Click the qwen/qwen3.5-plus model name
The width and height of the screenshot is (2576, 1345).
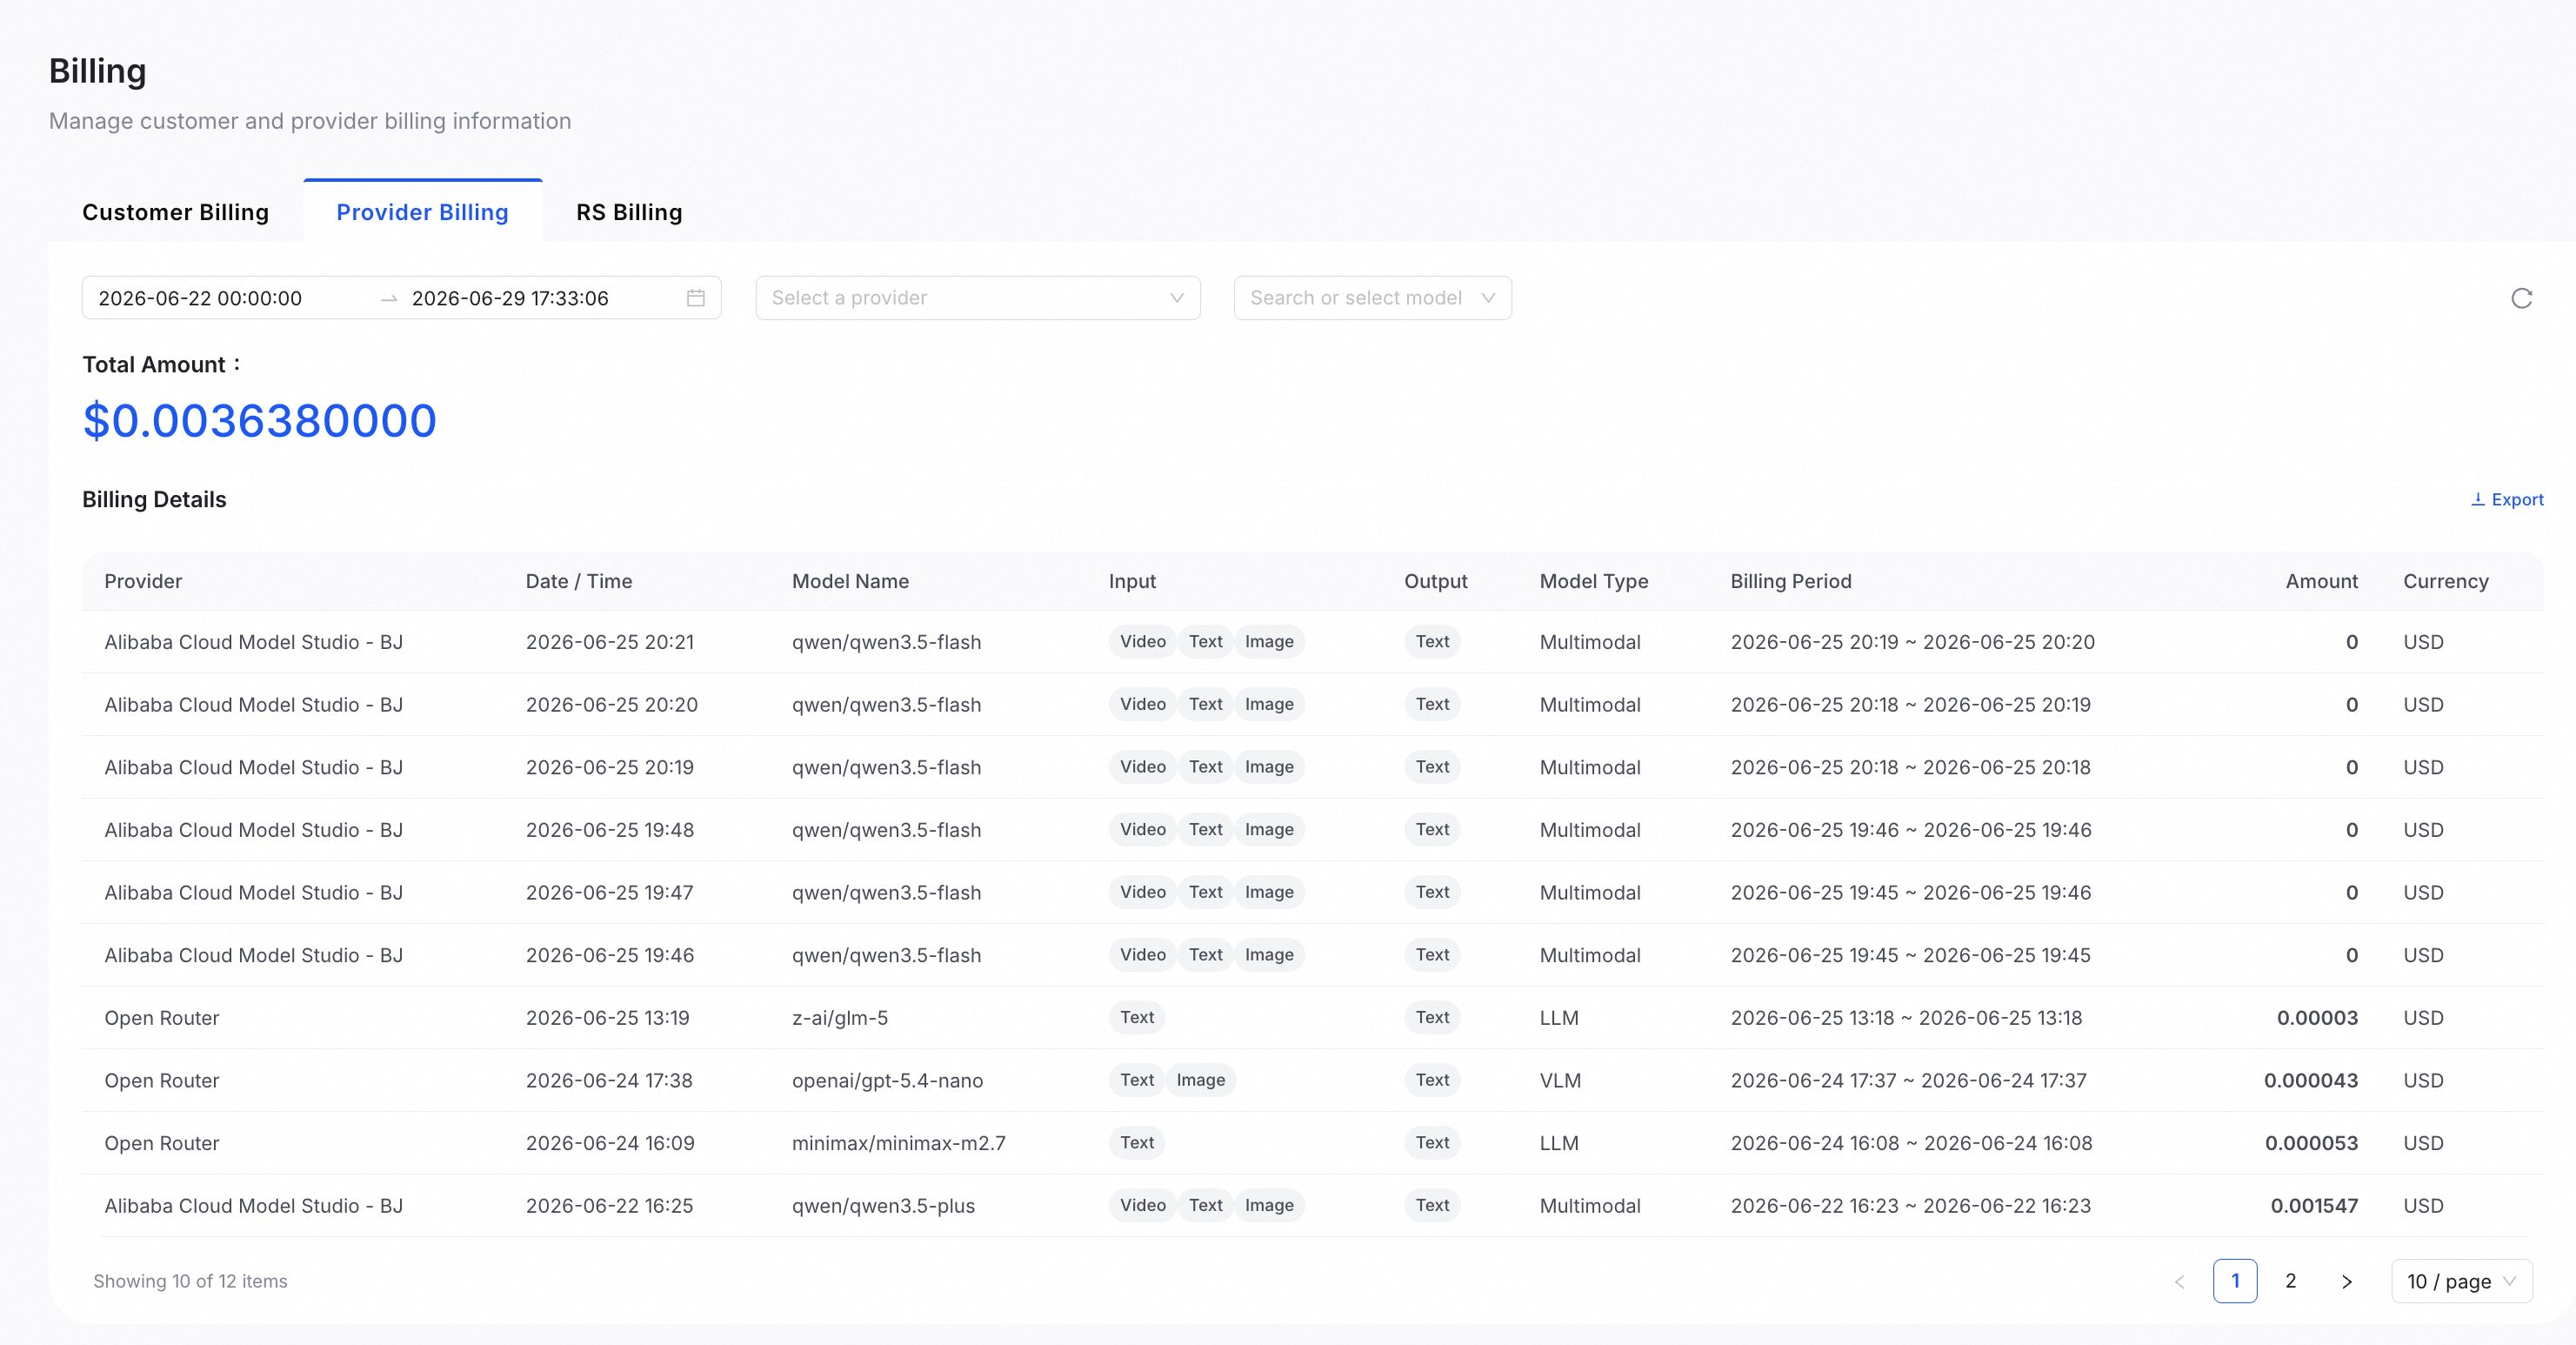[883, 1206]
